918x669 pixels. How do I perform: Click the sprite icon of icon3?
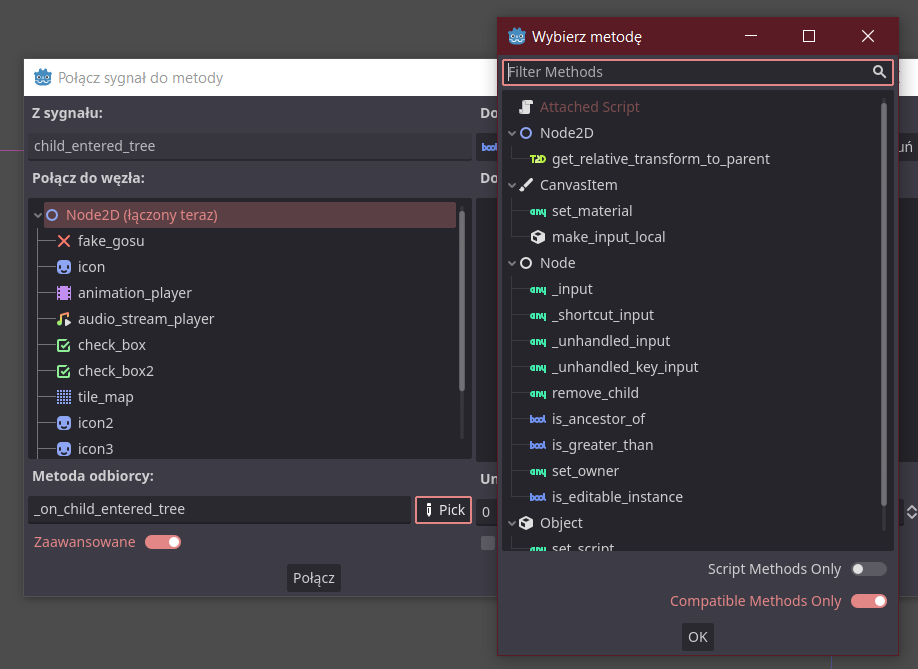[x=64, y=449]
